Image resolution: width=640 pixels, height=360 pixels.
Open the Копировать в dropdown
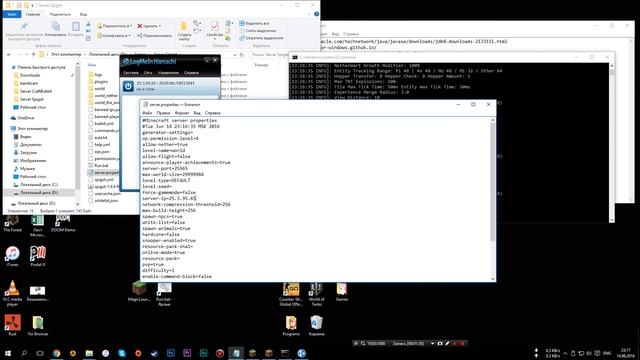click(x=114, y=36)
